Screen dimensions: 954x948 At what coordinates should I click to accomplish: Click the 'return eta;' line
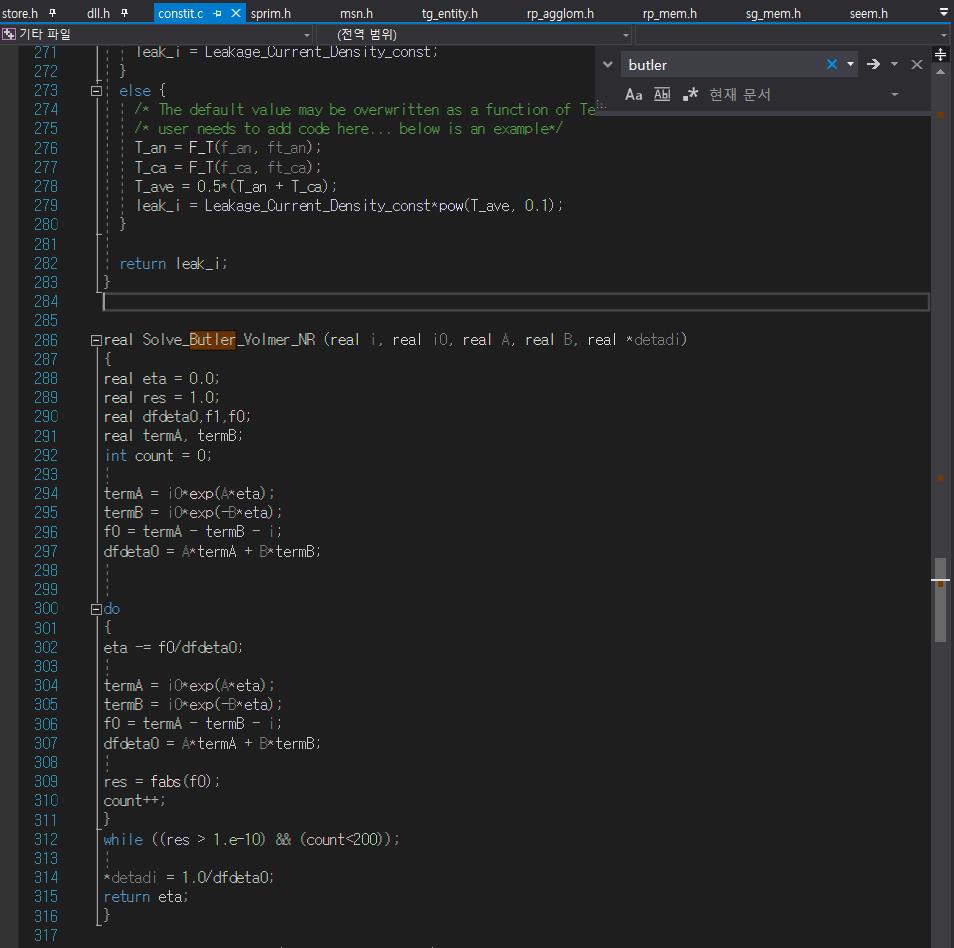pyautogui.click(x=146, y=897)
